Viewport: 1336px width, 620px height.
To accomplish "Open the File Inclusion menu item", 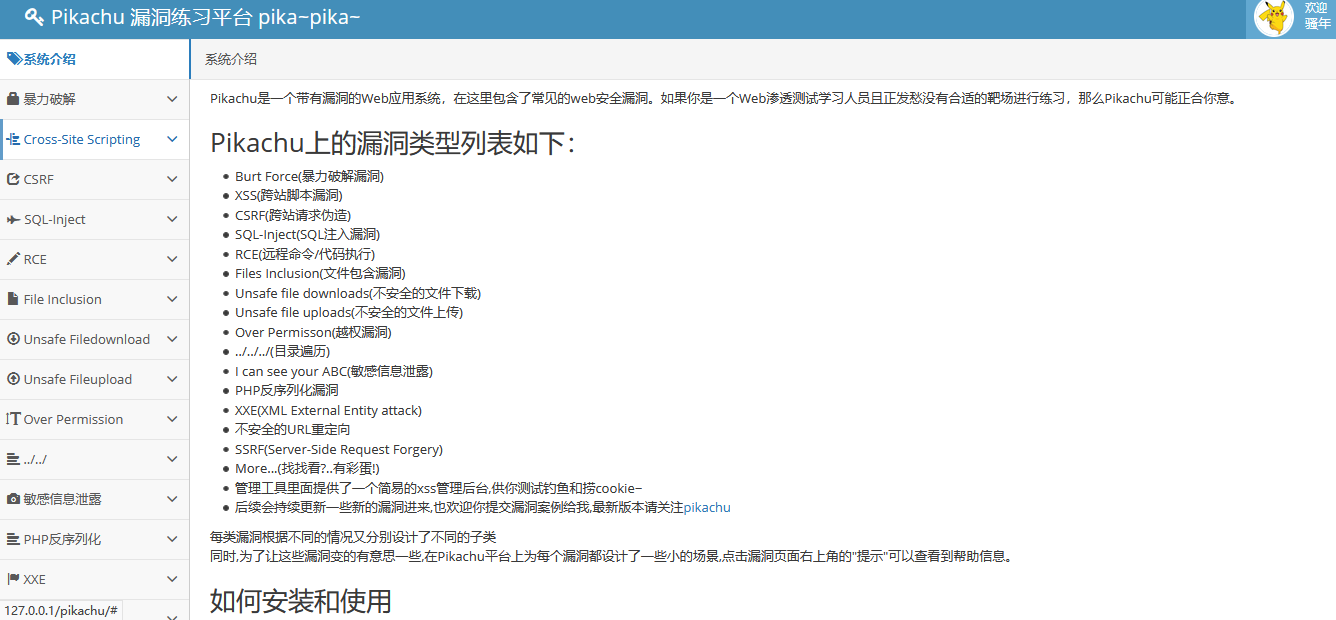I will 94,299.
